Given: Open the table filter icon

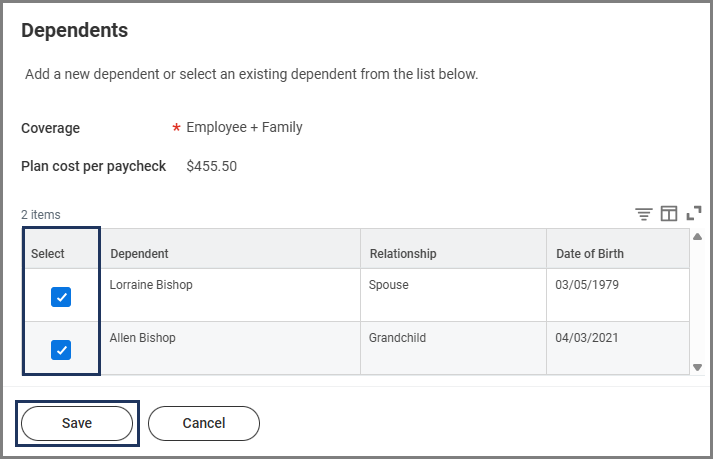Looking at the screenshot, I should [644, 214].
